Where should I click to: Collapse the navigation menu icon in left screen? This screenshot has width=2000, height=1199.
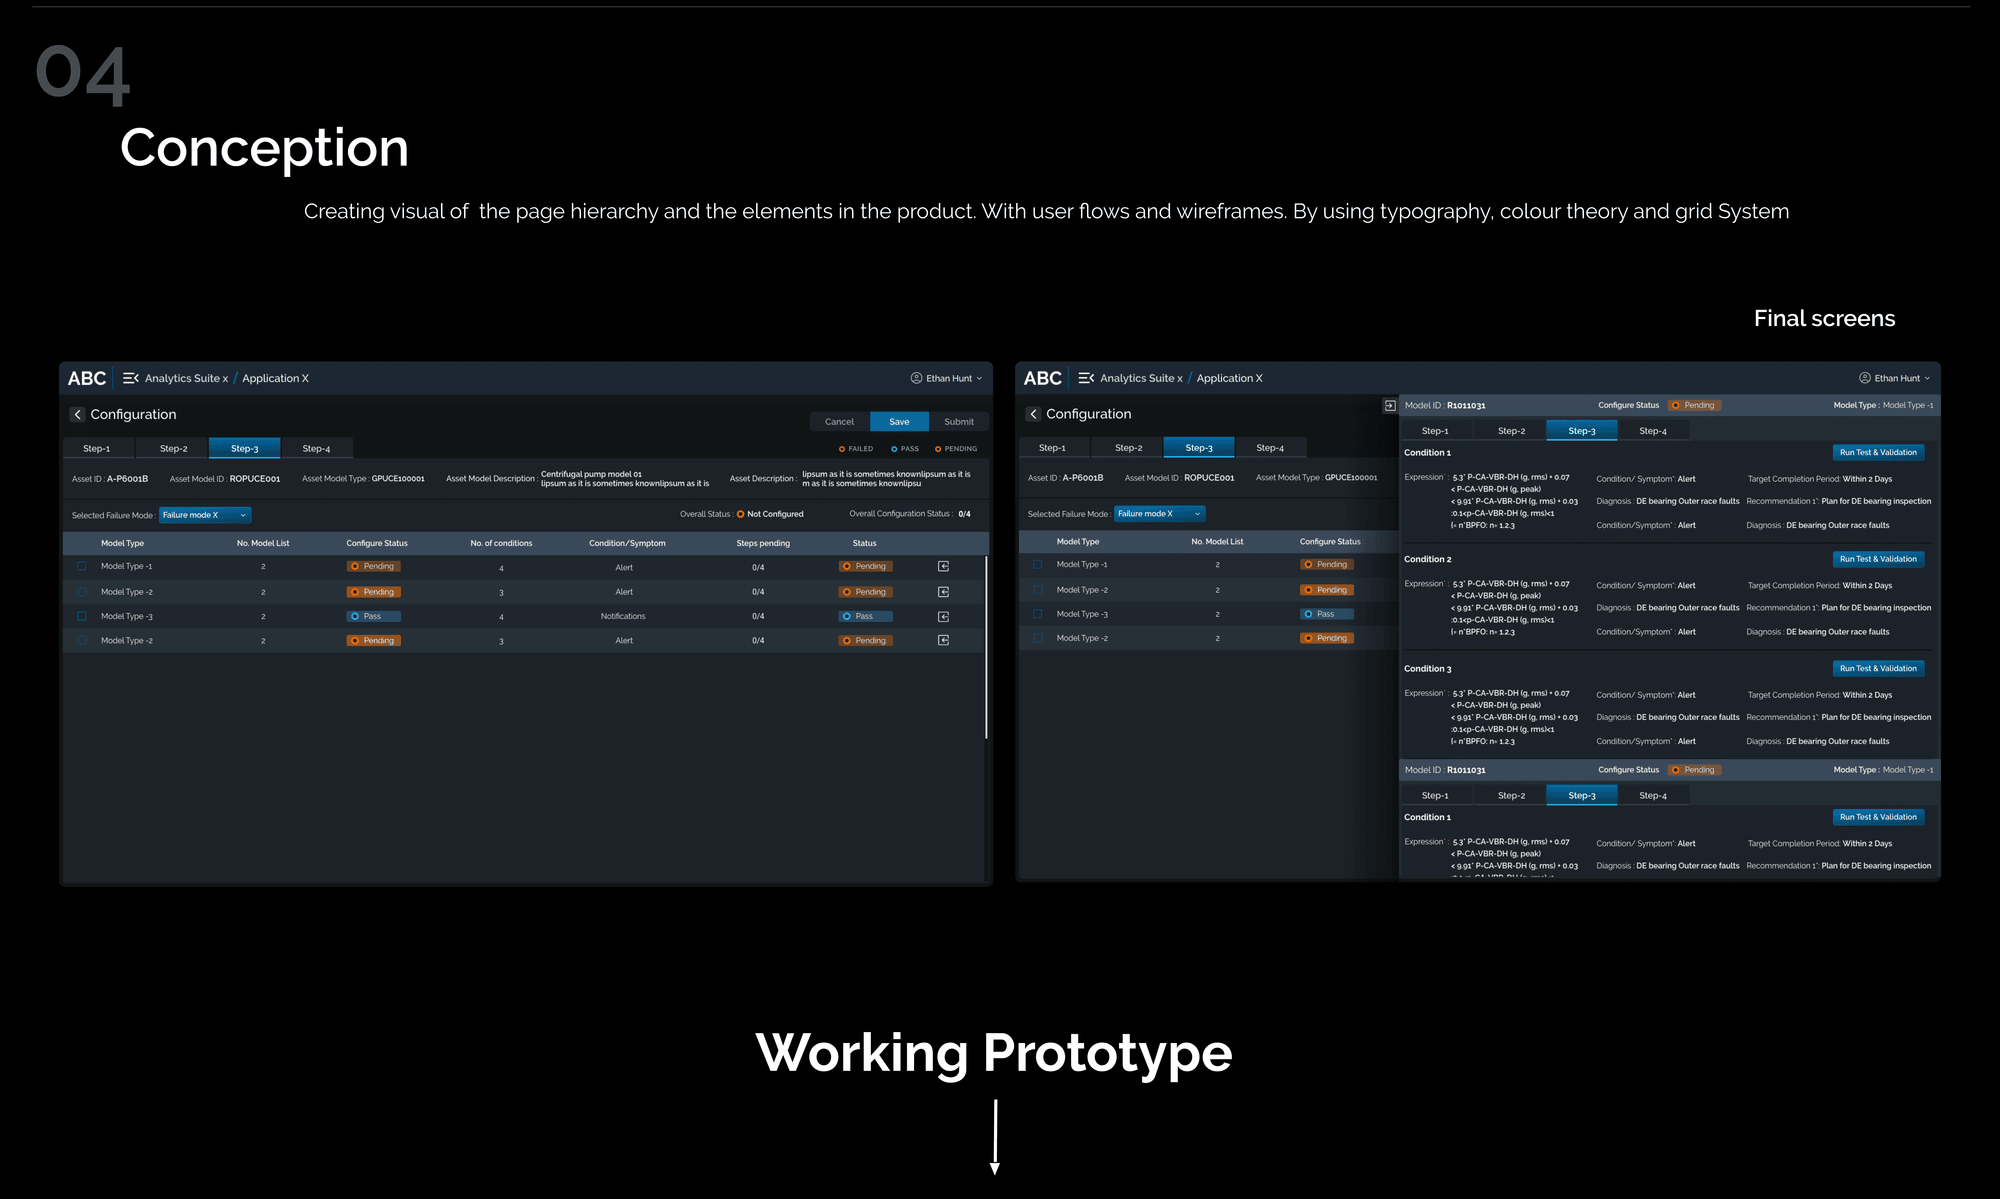130,378
